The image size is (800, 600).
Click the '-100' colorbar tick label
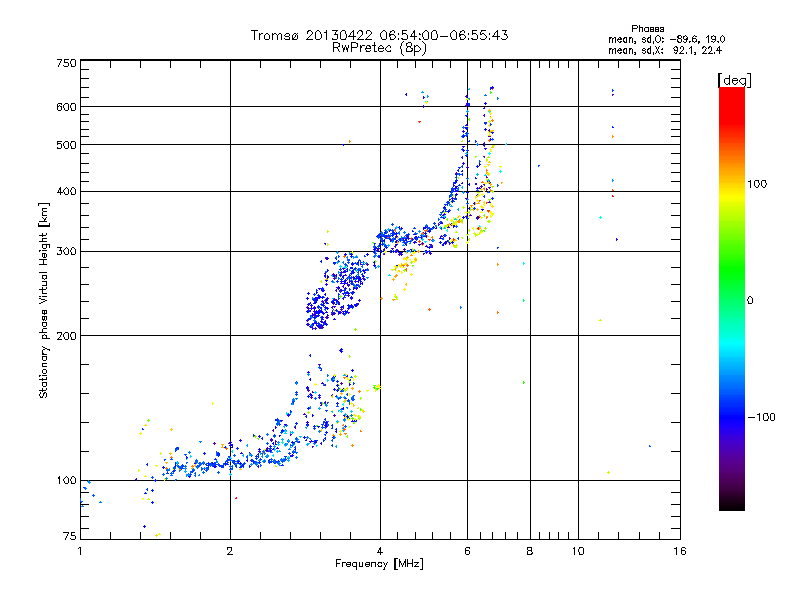point(761,417)
